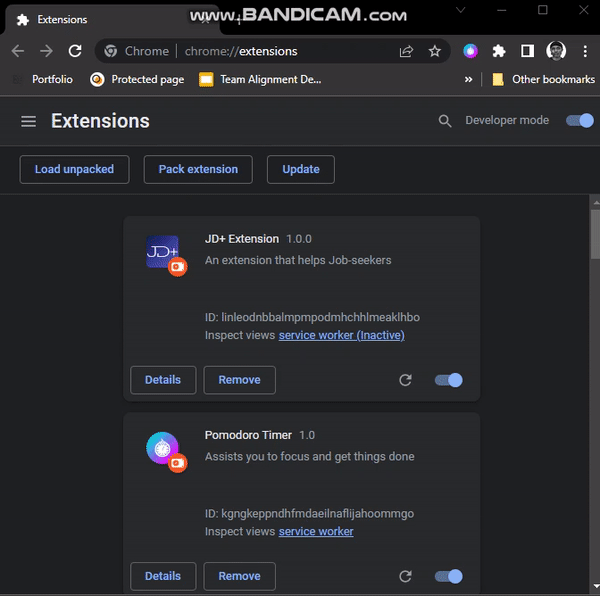Open JD+ service worker (Inactive) link
The image size is (600, 596).
[341, 335]
